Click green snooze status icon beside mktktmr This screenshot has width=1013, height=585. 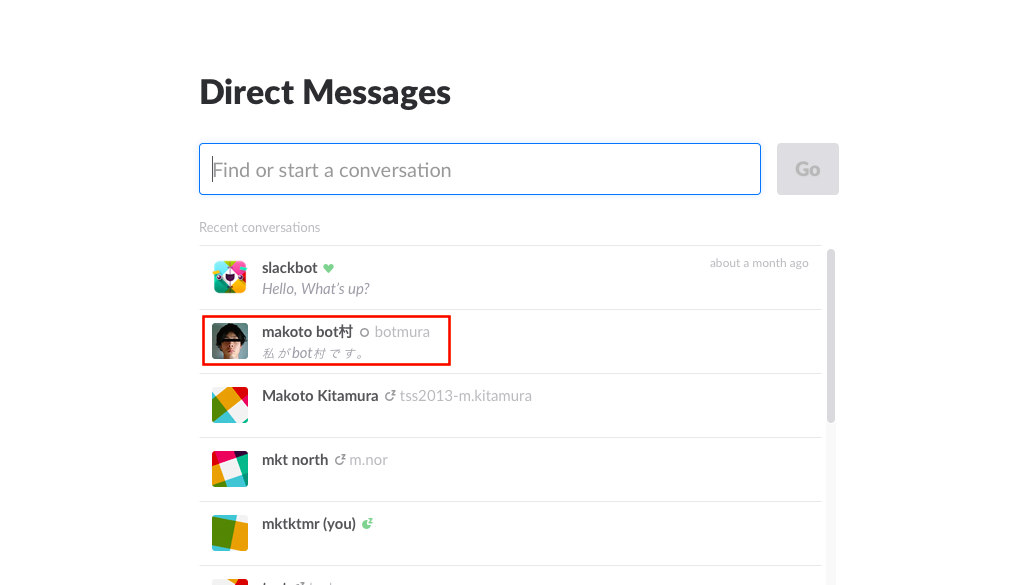pyautogui.click(x=367, y=524)
